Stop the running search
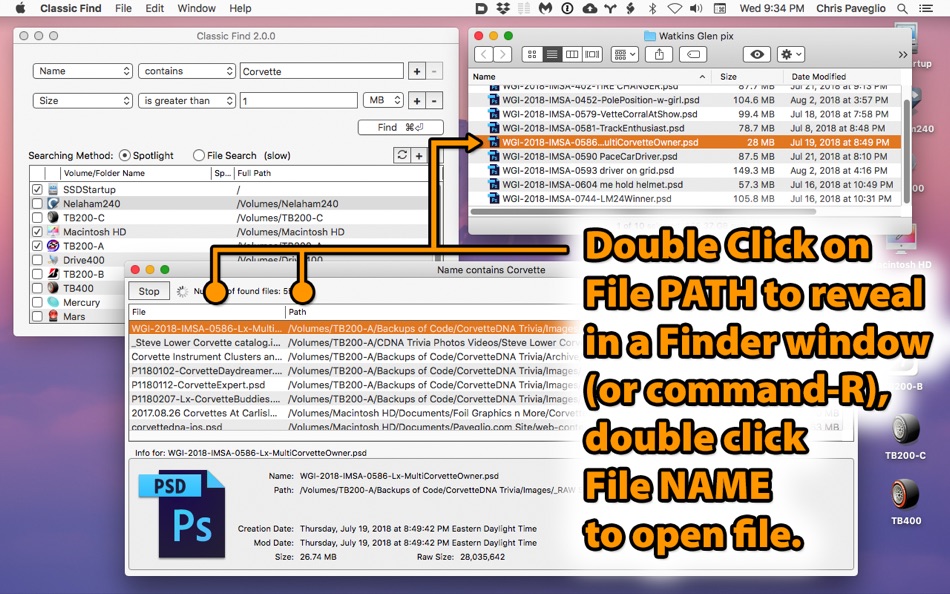Viewport: 950px width, 594px height. [148, 291]
